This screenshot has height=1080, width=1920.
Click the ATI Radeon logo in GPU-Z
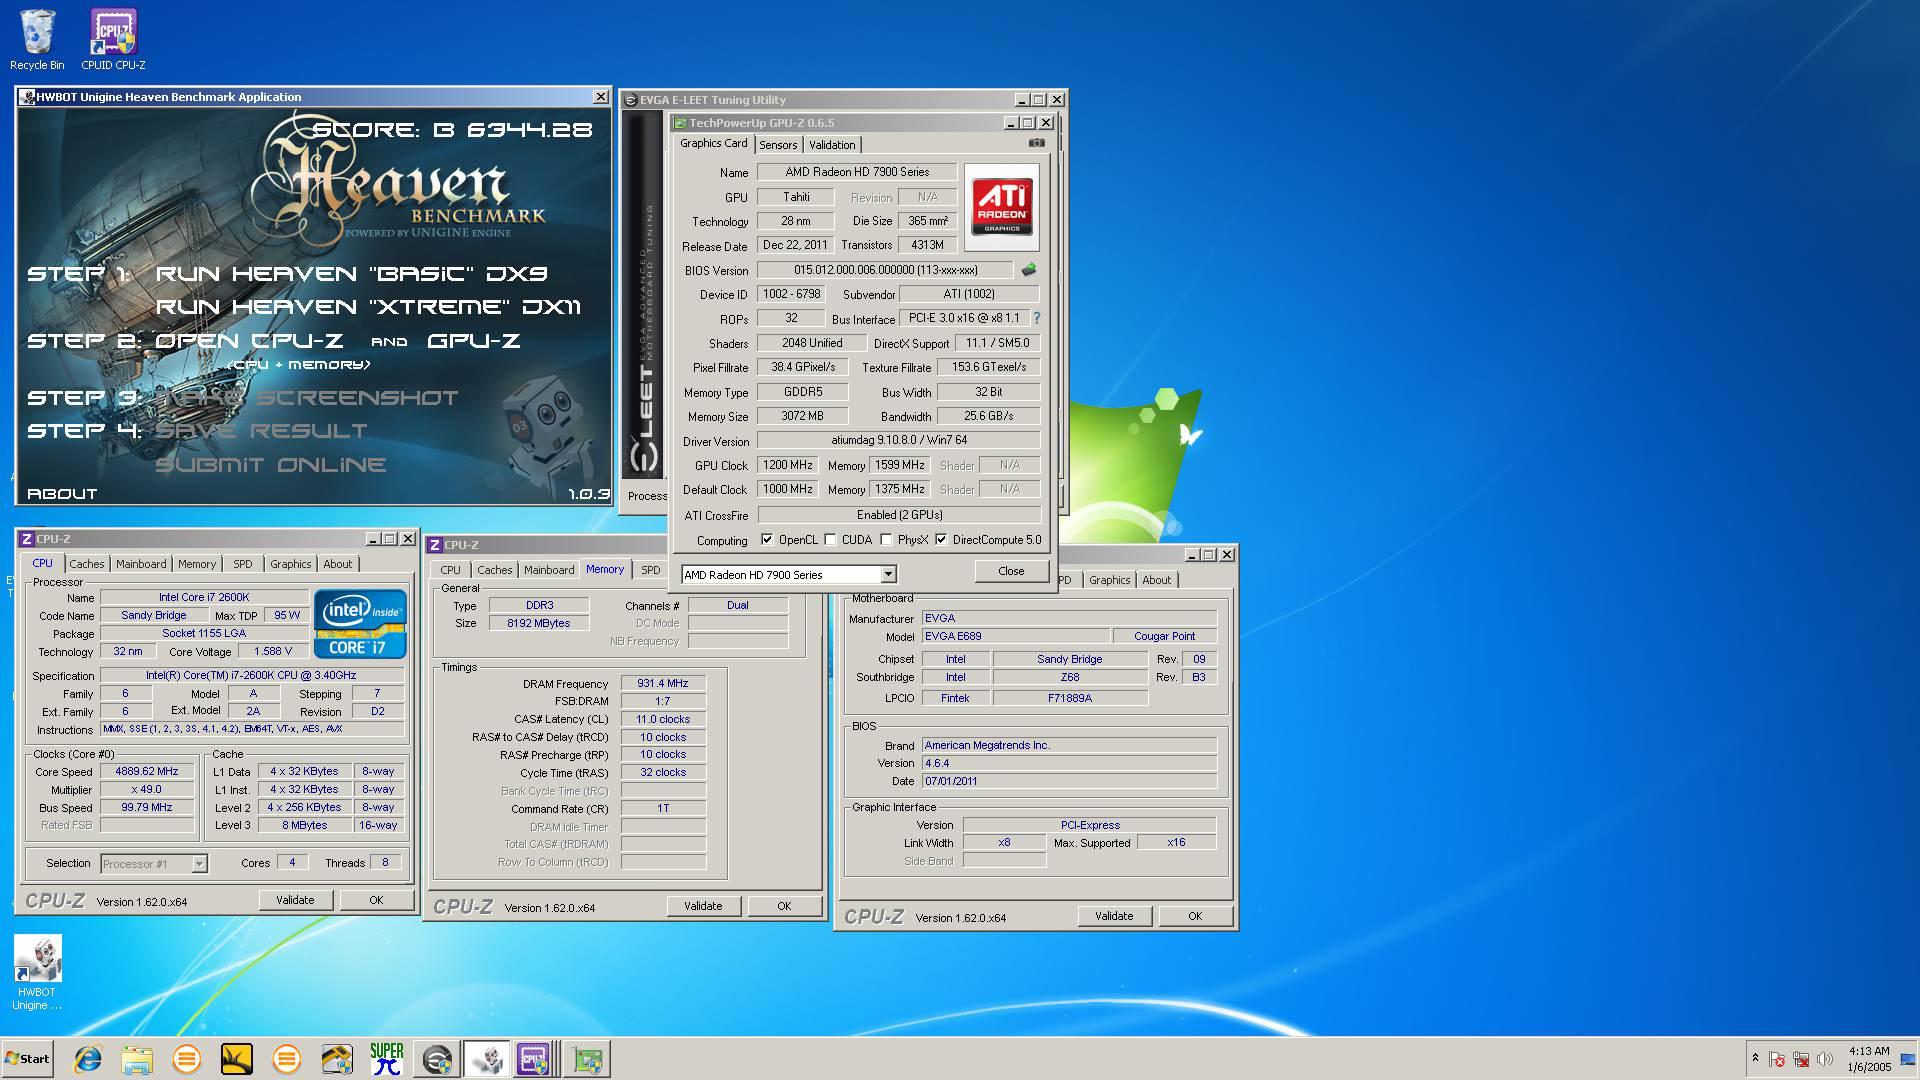click(1002, 207)
